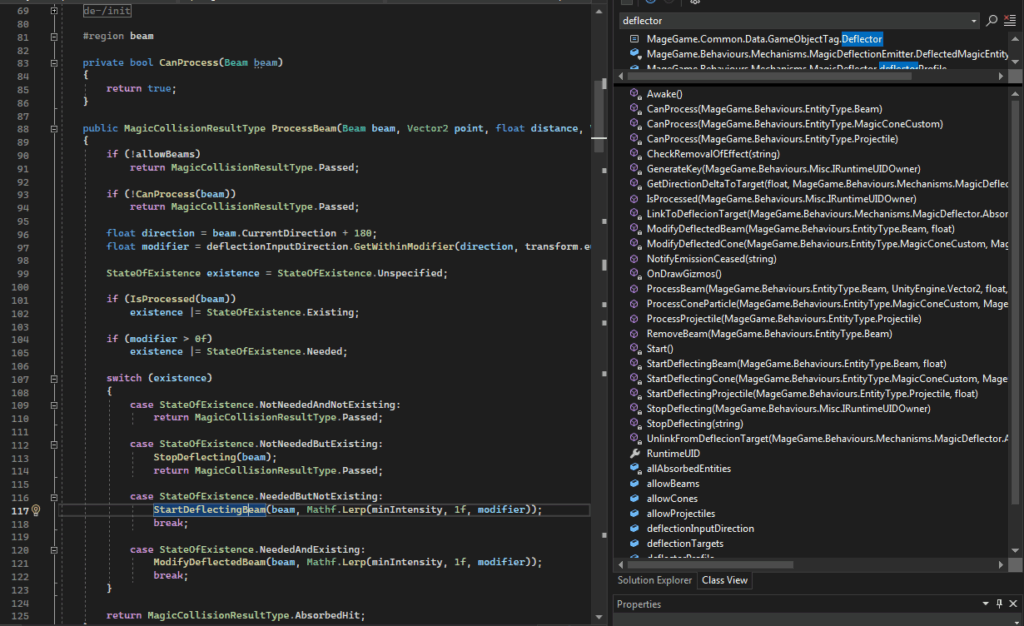
Task: Pin the Properties panel with the pushpin icon
Action: pyautogui.click(x=999, y=604)
